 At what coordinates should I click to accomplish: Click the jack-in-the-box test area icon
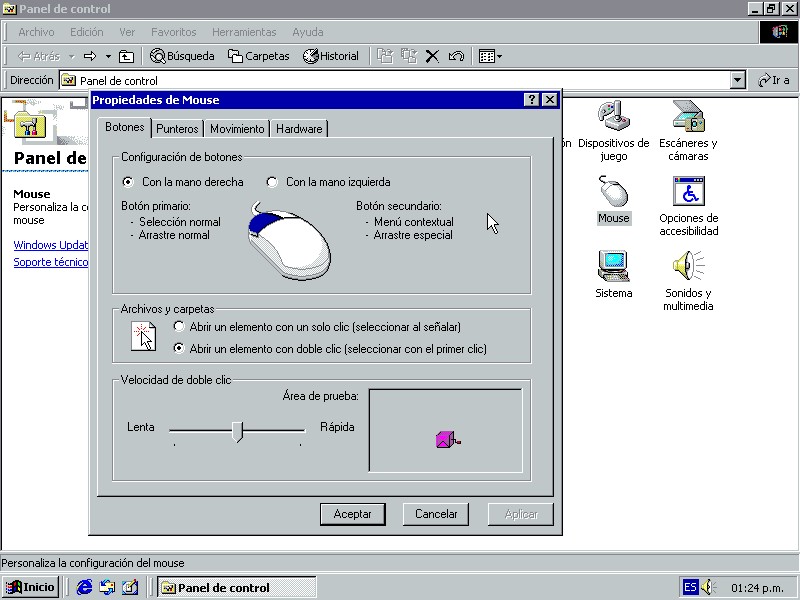pos(448,440)
